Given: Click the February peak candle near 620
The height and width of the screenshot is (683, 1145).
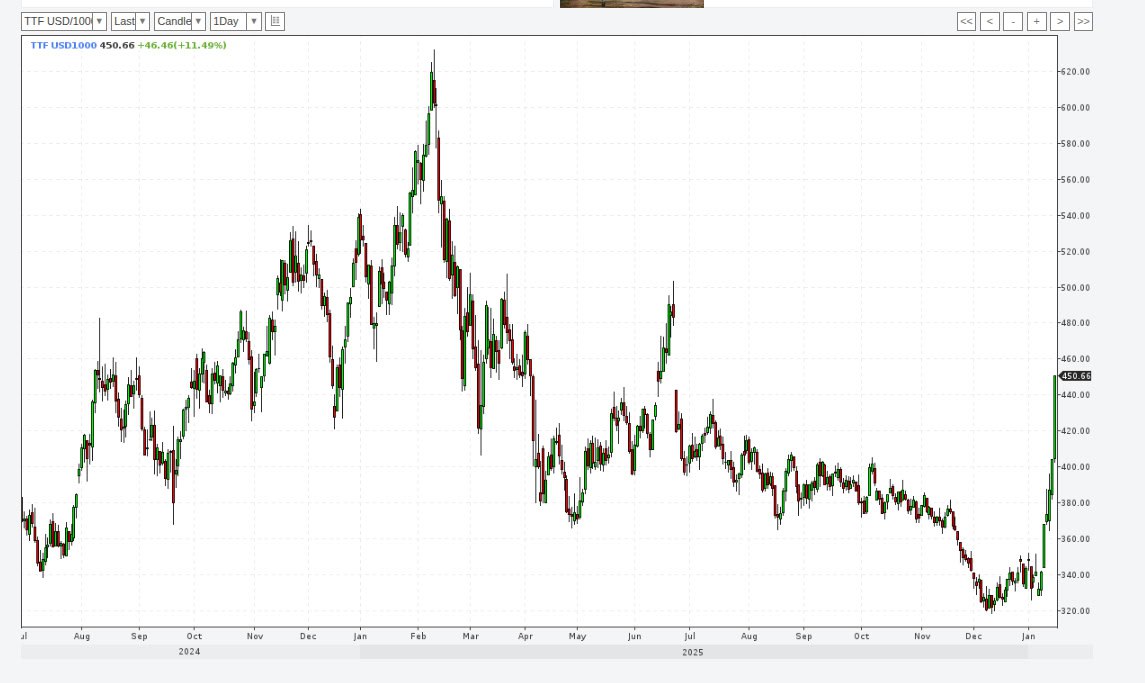Looking at the screenshot, I should (x=432, y=88).
